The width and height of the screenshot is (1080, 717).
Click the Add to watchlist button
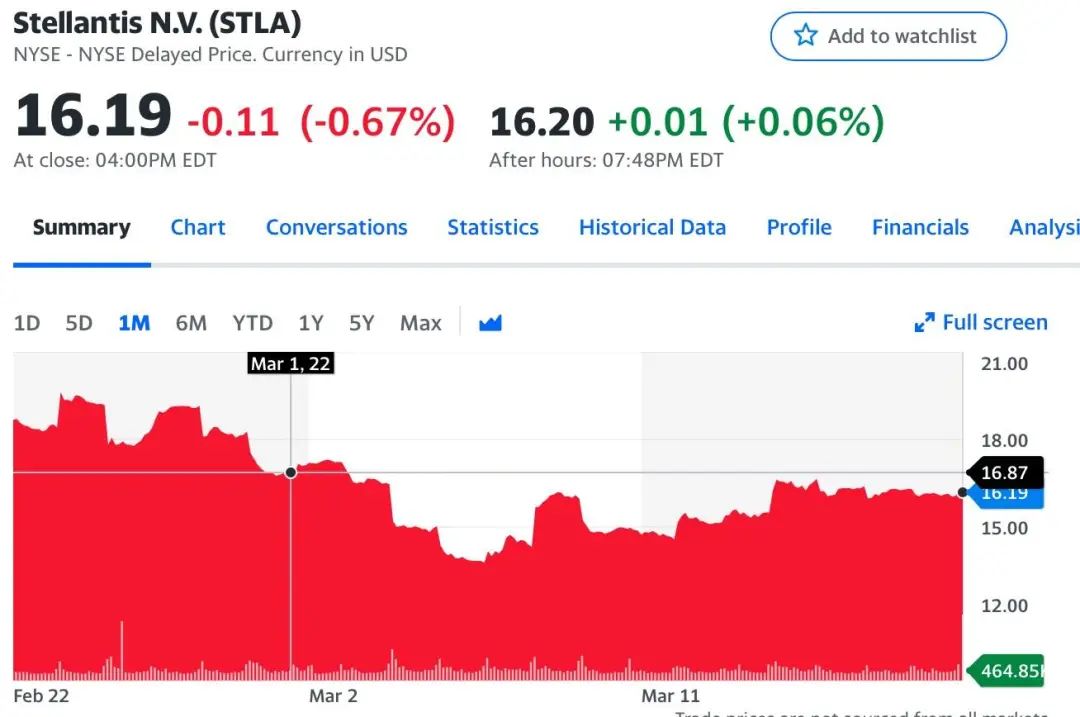coord(888,36)
